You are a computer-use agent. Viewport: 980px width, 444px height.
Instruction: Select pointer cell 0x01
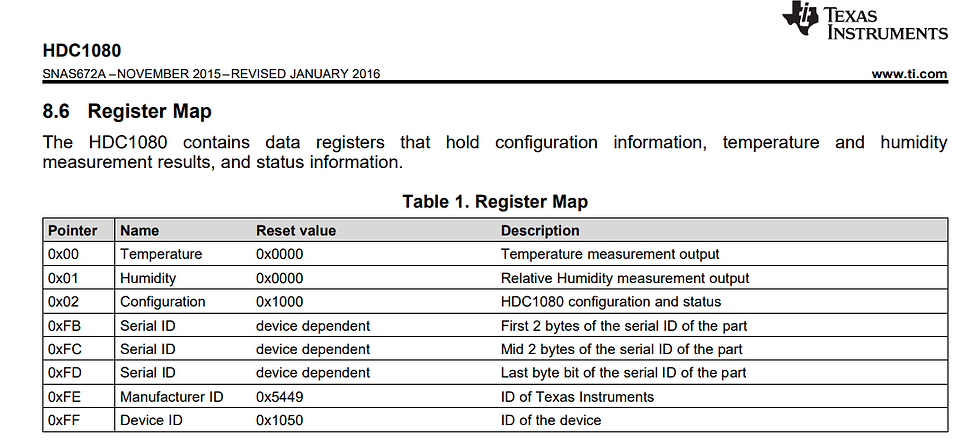pyautogui.click(x=62, y=278)
